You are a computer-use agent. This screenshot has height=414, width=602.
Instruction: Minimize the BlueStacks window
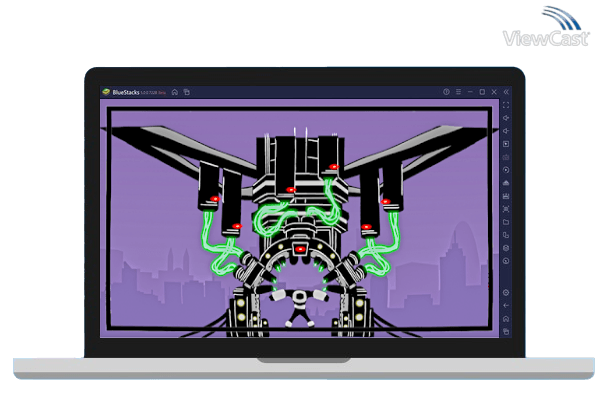(470, 92)
